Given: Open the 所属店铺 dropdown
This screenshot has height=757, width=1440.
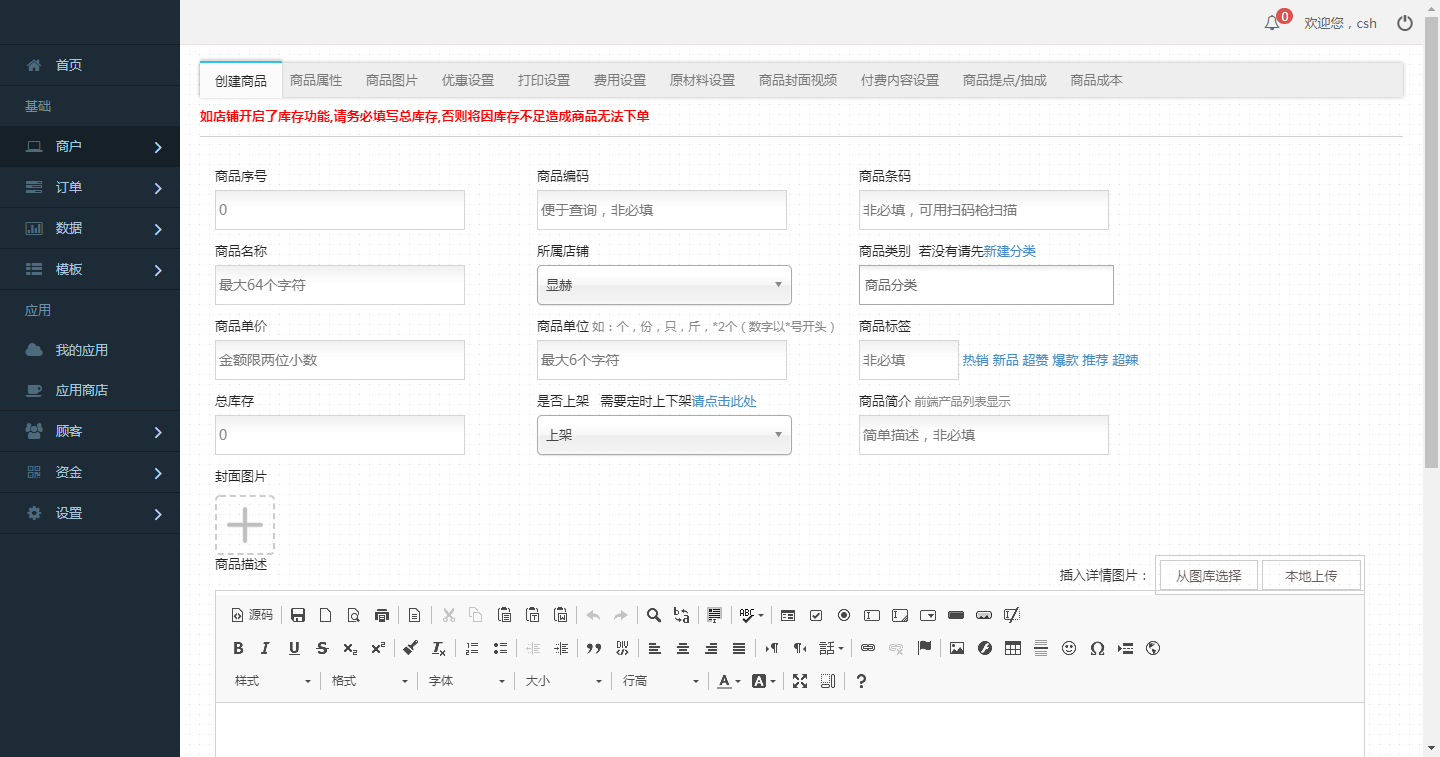Looking at the screenshot, I should (664, 285).
